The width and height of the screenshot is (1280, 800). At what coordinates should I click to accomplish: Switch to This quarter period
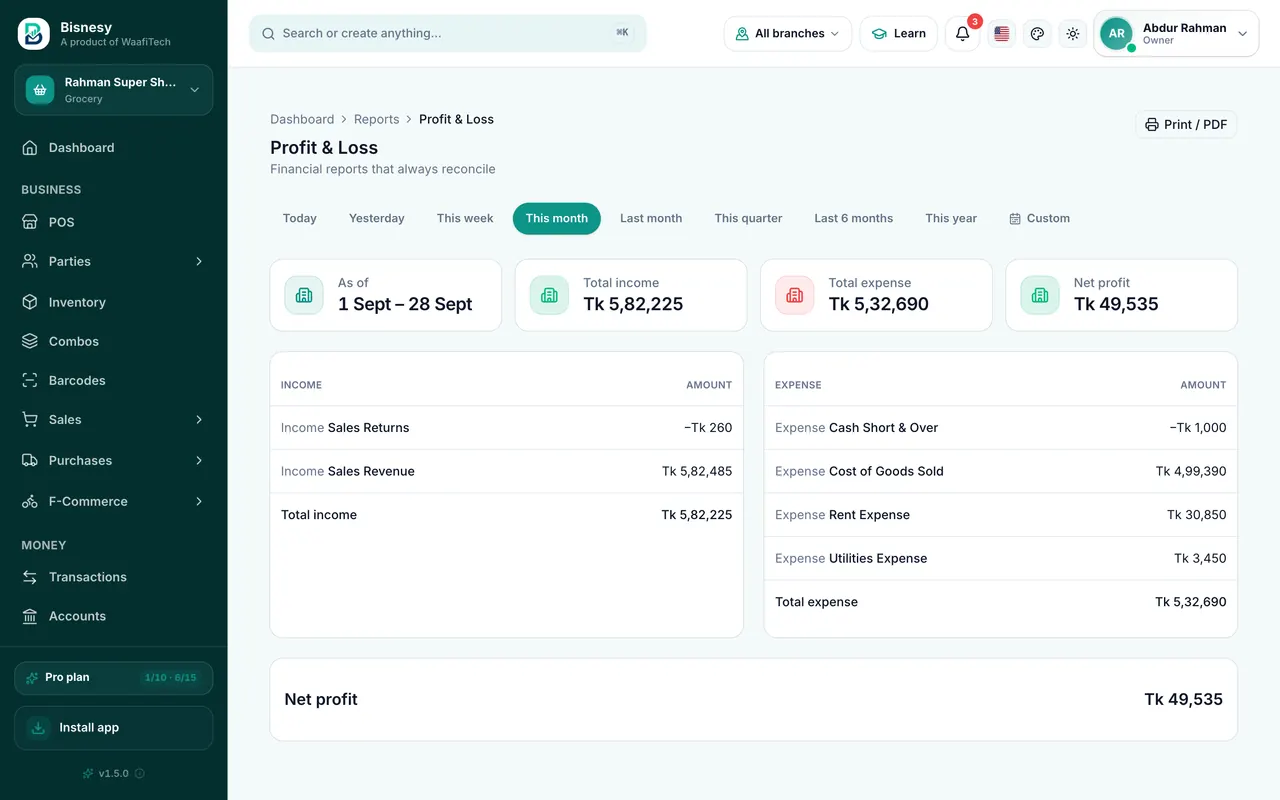[748, 218]
